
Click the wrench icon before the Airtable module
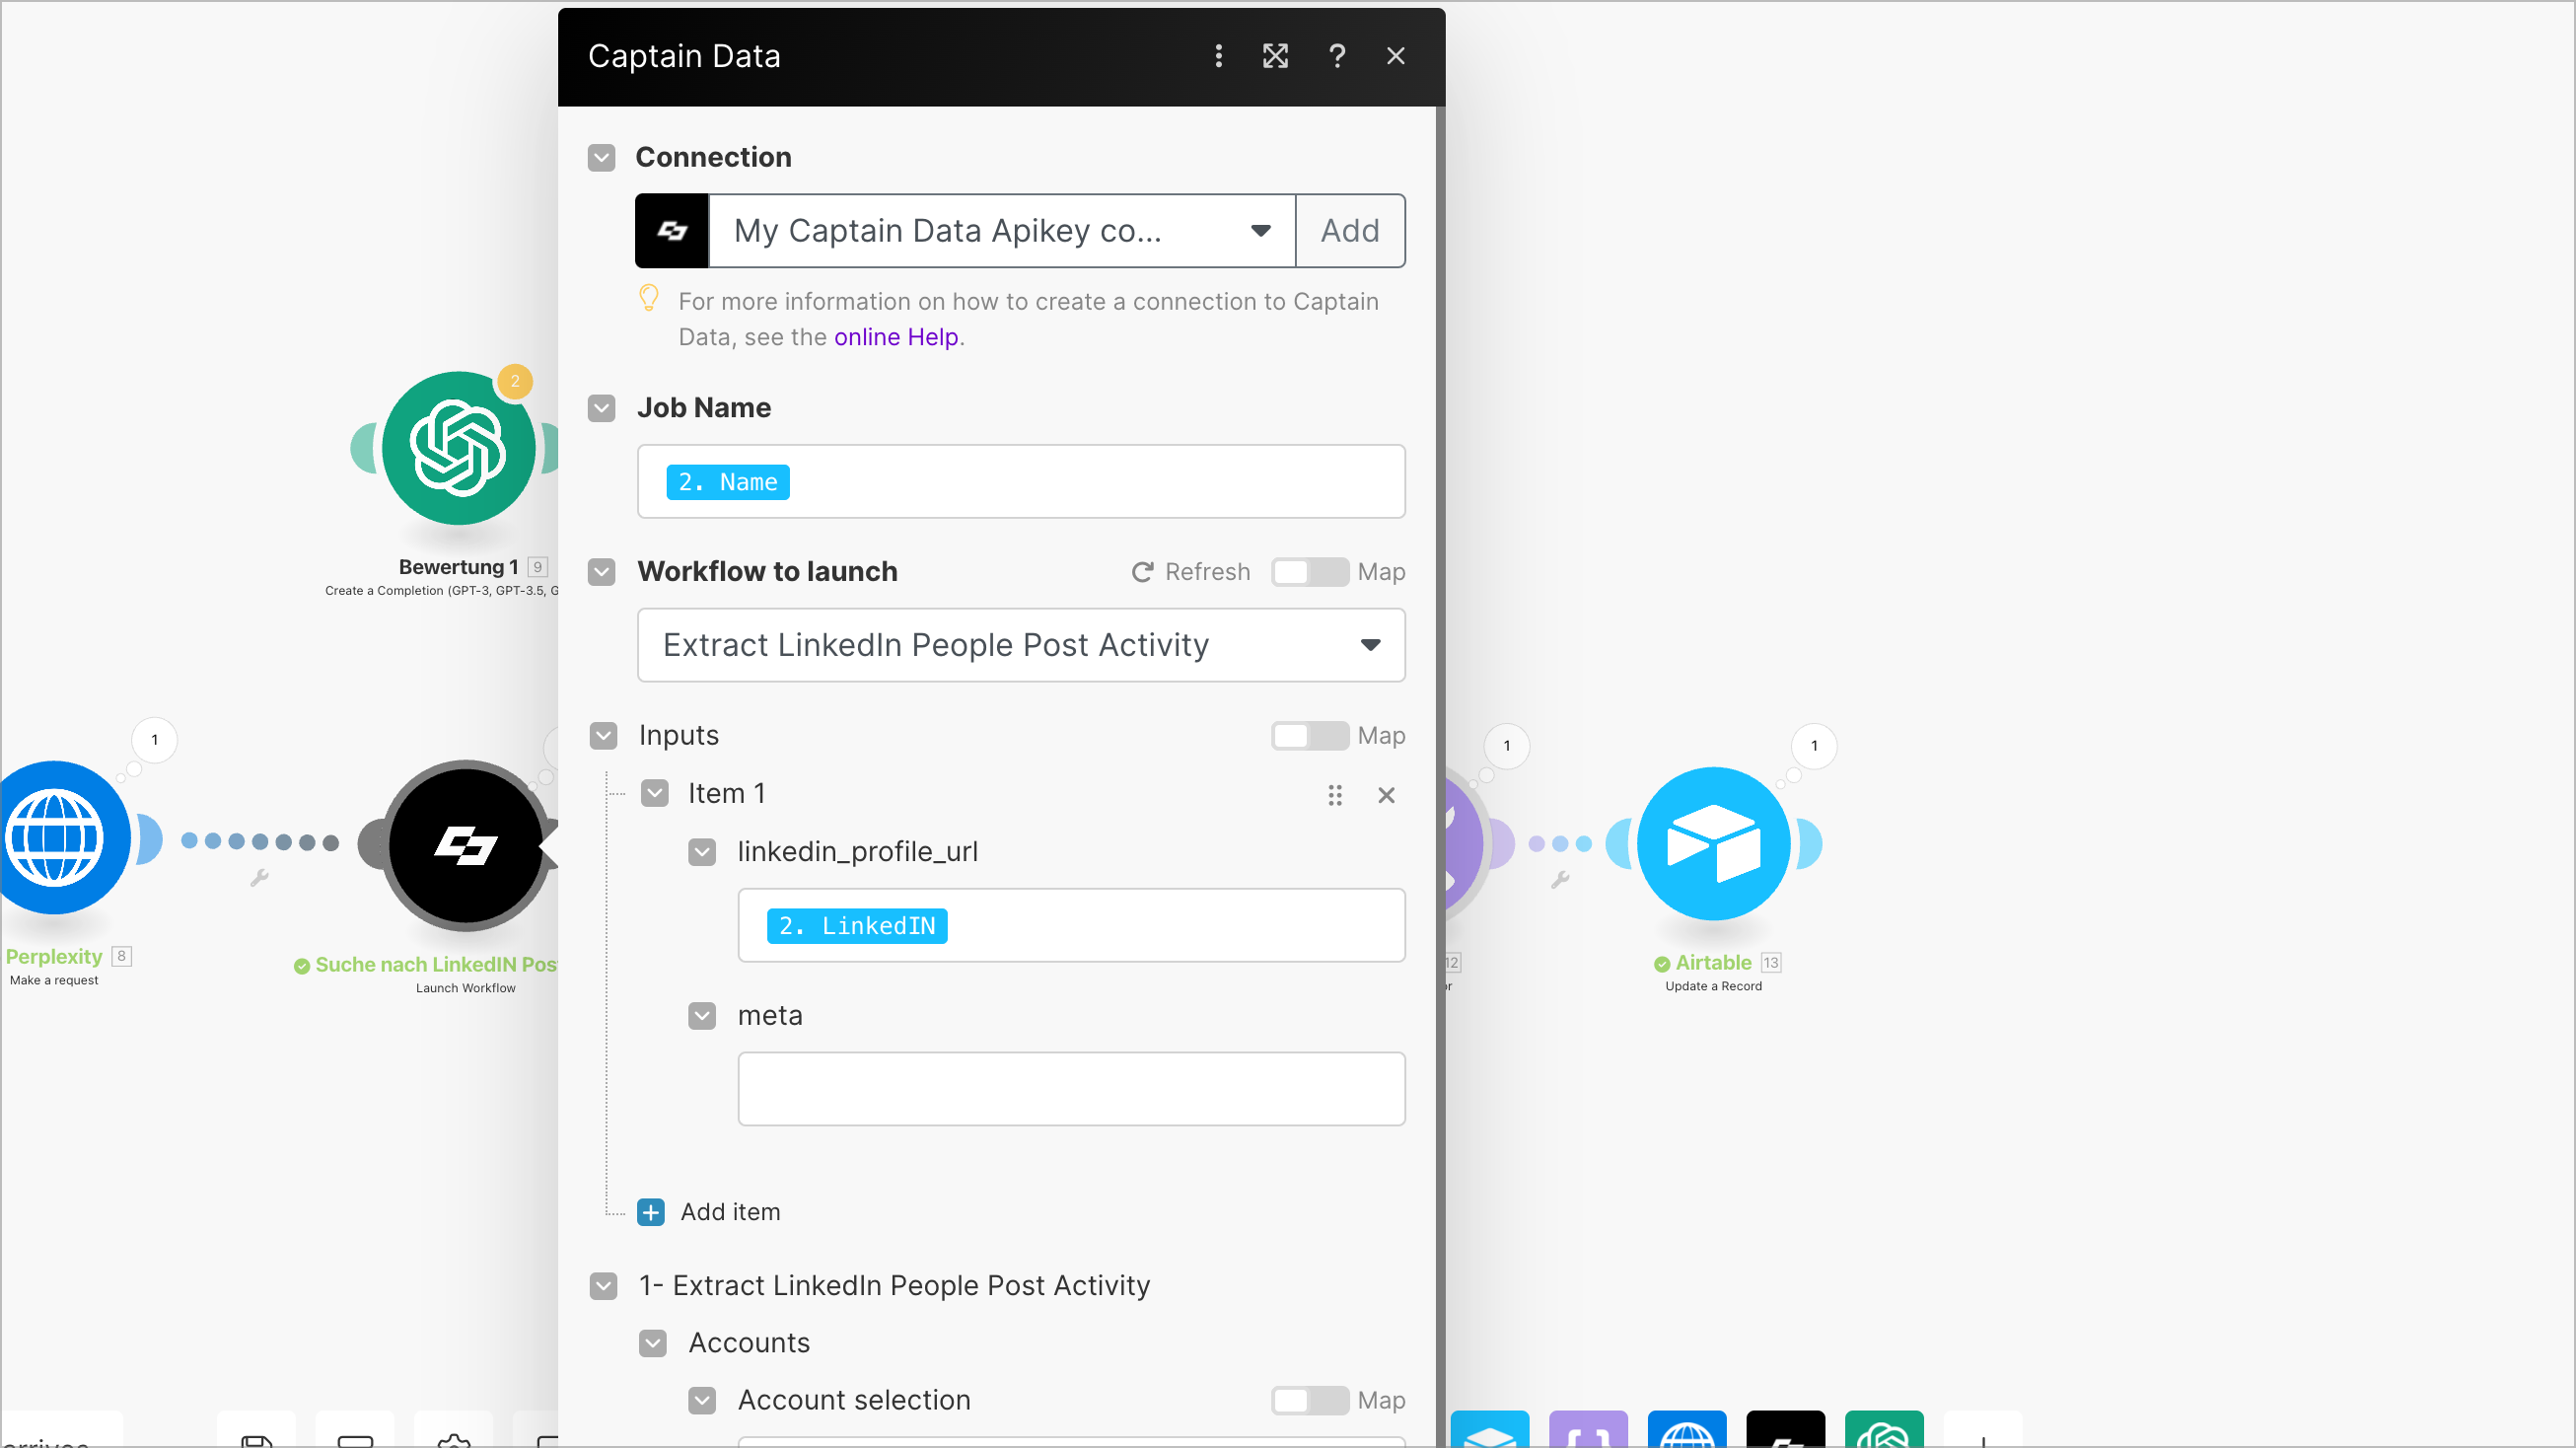tap(1560, 880)
